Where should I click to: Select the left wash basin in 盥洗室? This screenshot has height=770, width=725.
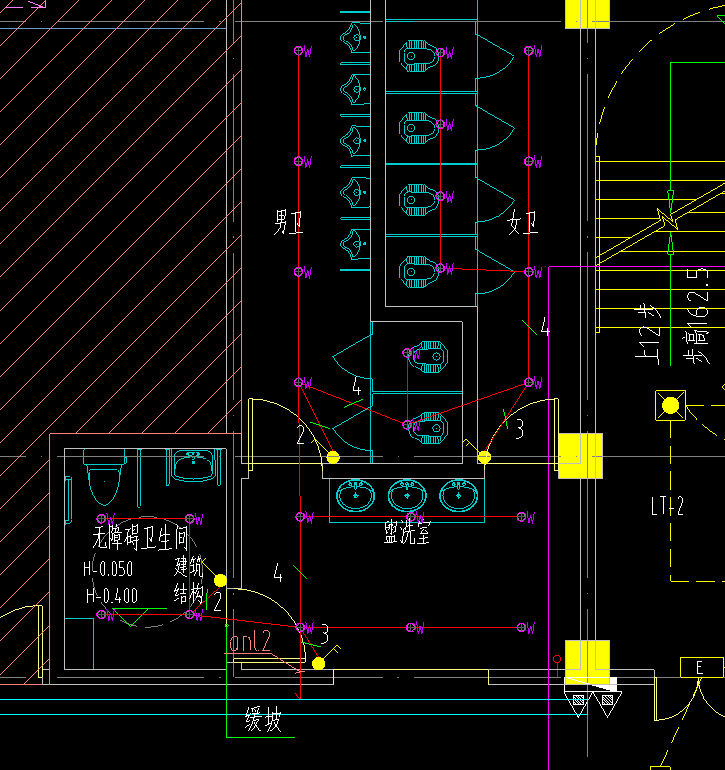tap(356, 495)
